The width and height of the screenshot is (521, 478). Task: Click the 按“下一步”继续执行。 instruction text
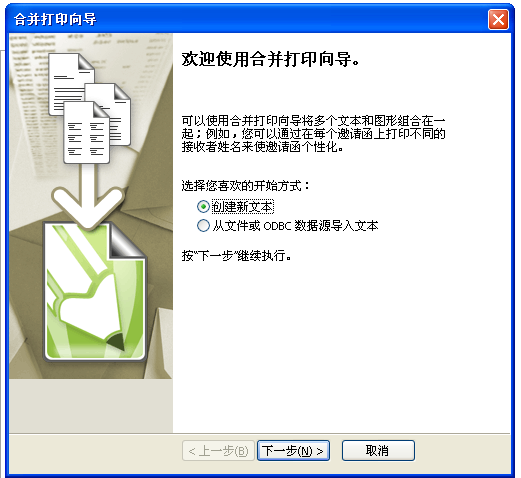(x=237, y=256)
